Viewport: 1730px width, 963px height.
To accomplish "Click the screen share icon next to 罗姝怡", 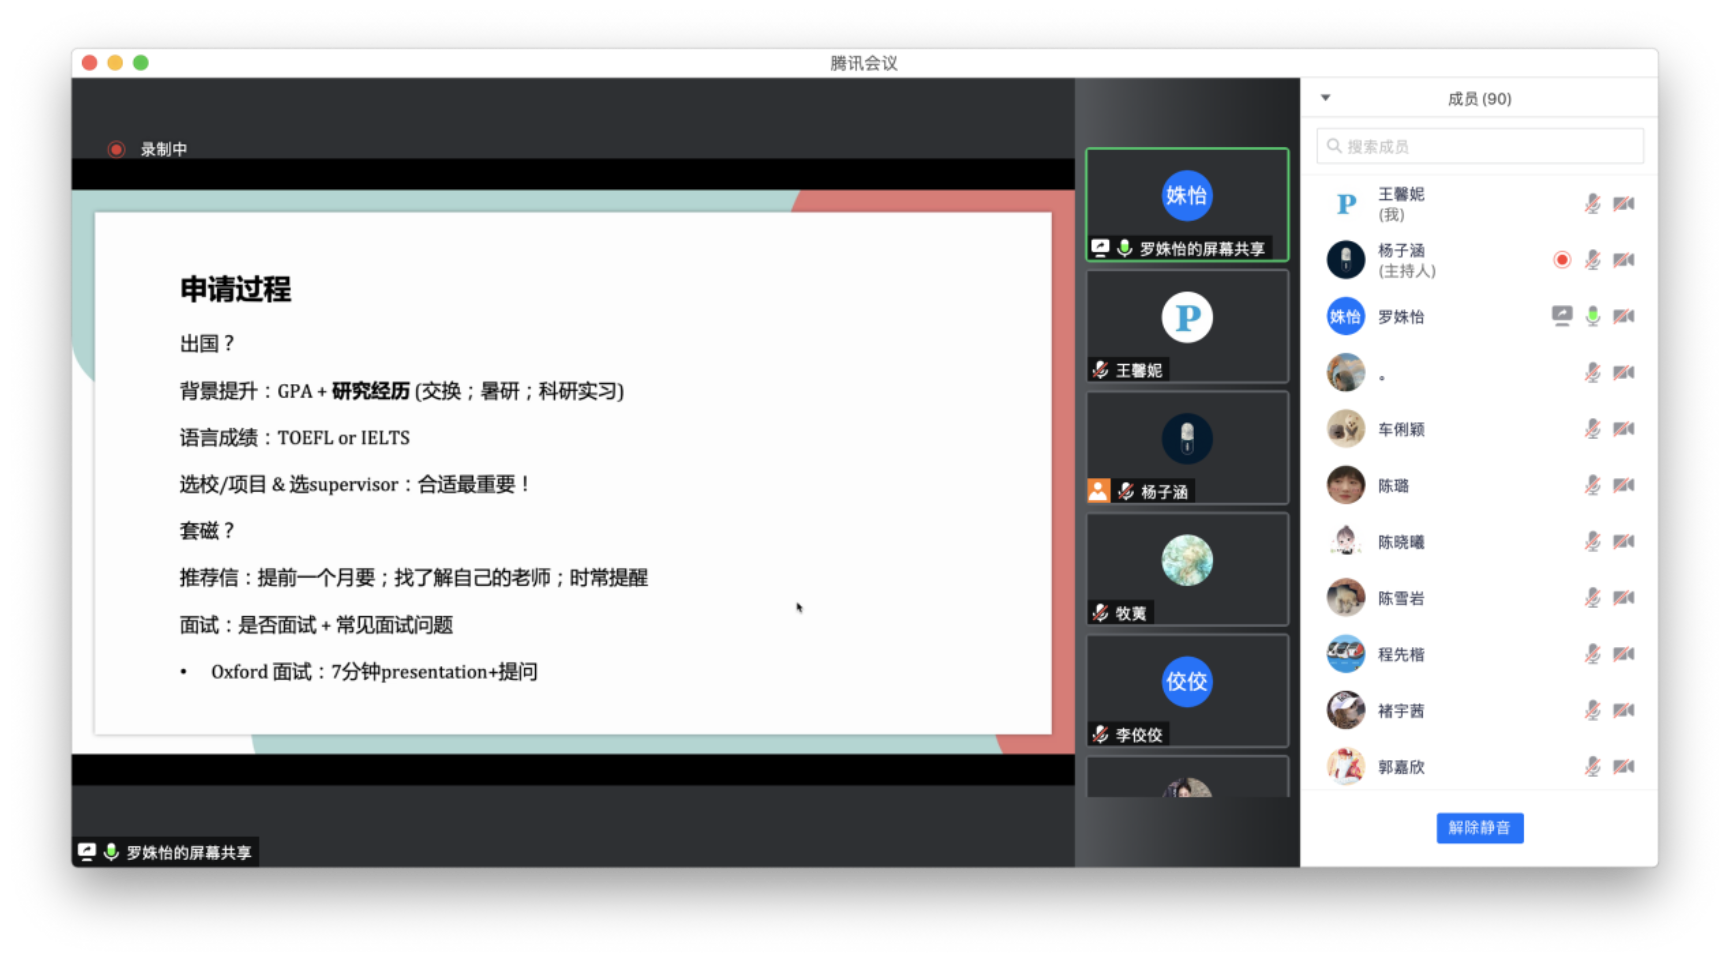I will [1561, 316].
